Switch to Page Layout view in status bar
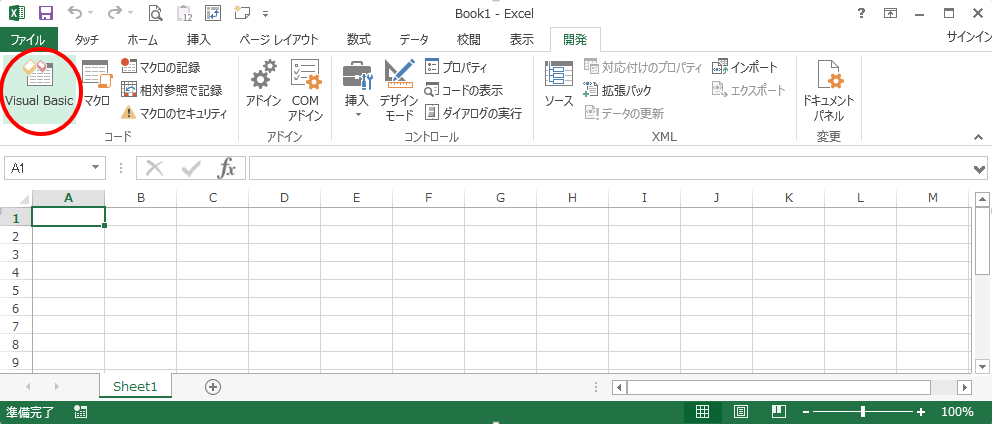Viewport: 992px width, 424px height. [741, 412]
